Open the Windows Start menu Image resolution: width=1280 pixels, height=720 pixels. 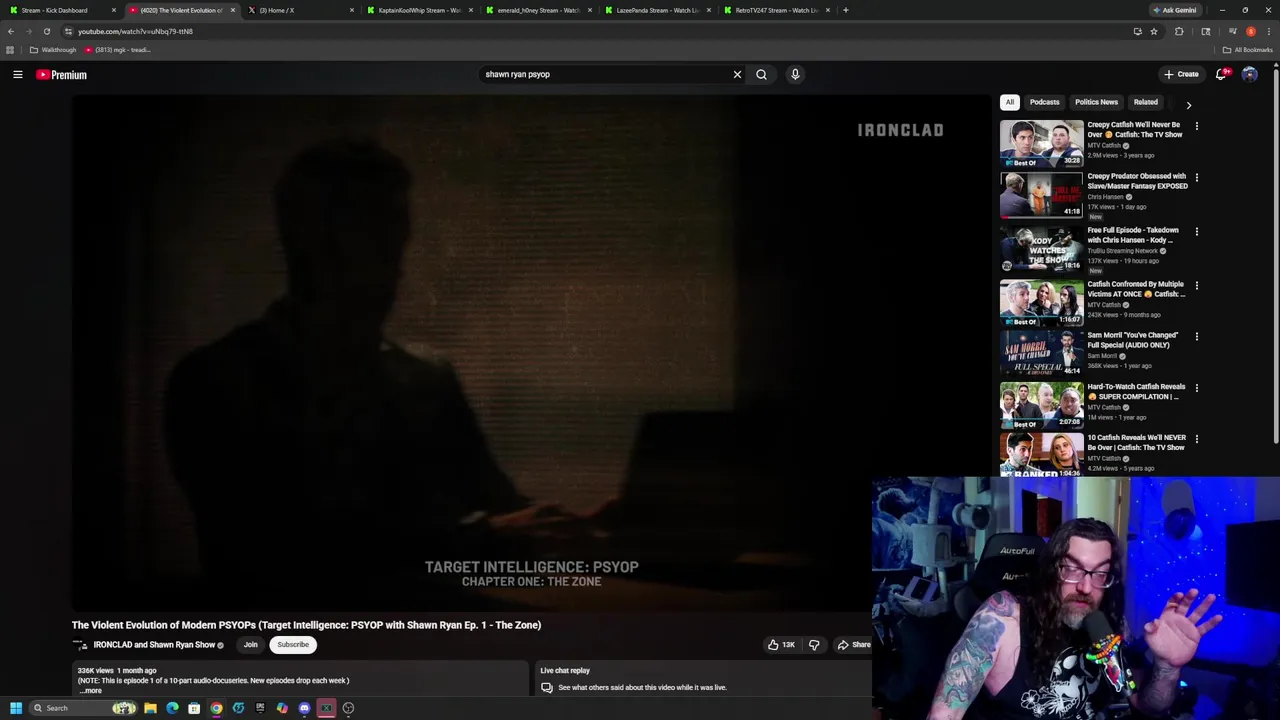16,708
